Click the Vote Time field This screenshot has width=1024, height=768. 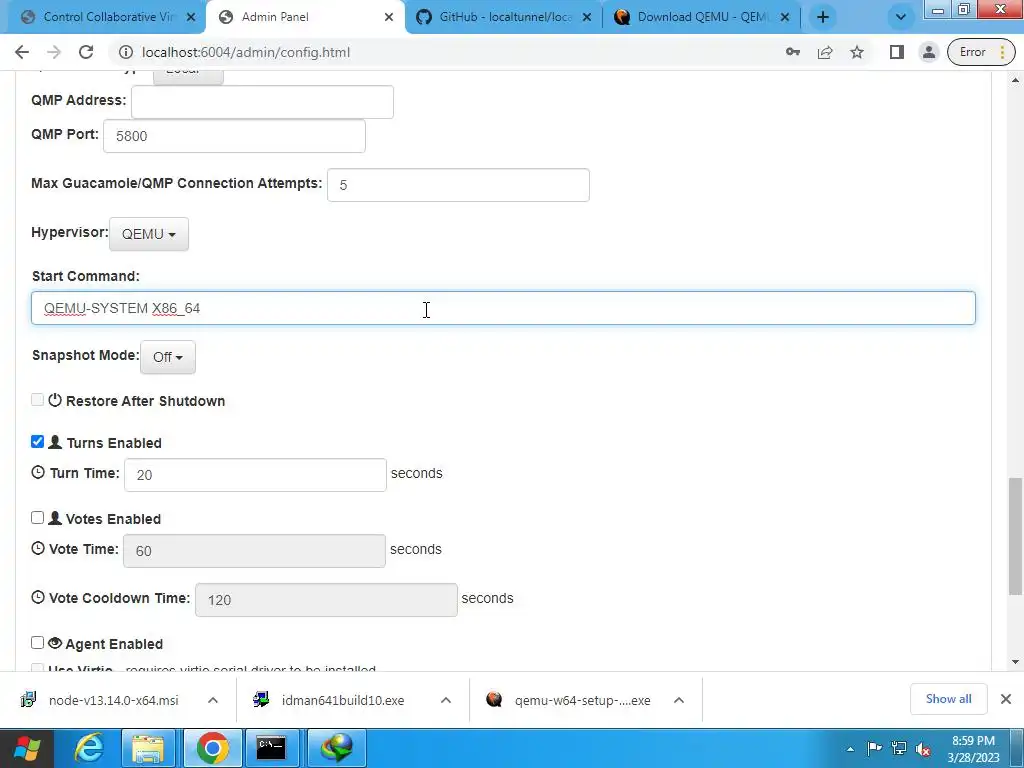(x=255, y=551)
